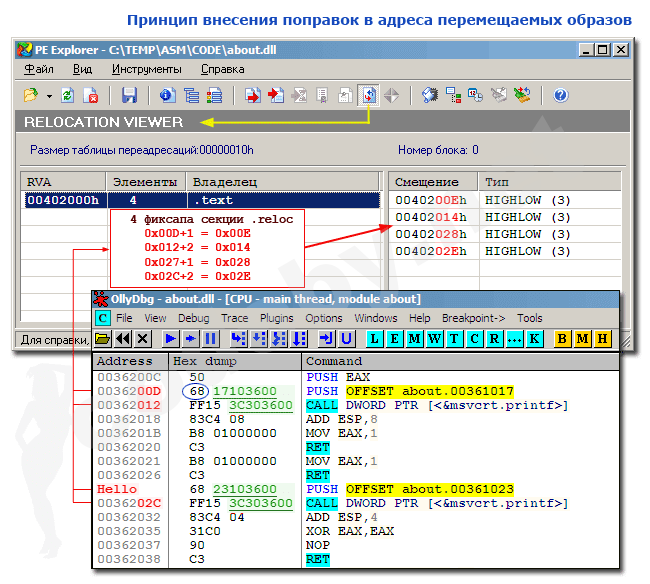
Task: Show Memory map with M button
Action: point(414,339)
